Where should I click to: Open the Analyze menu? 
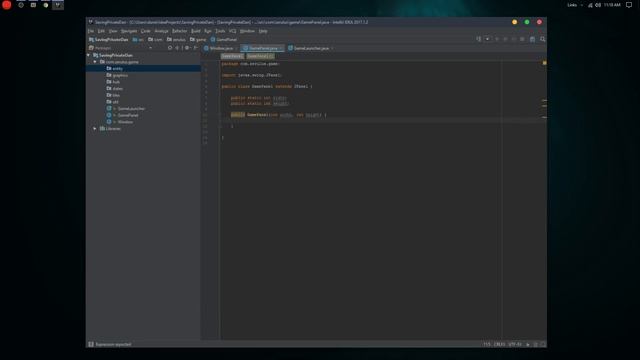pos(162,31)
